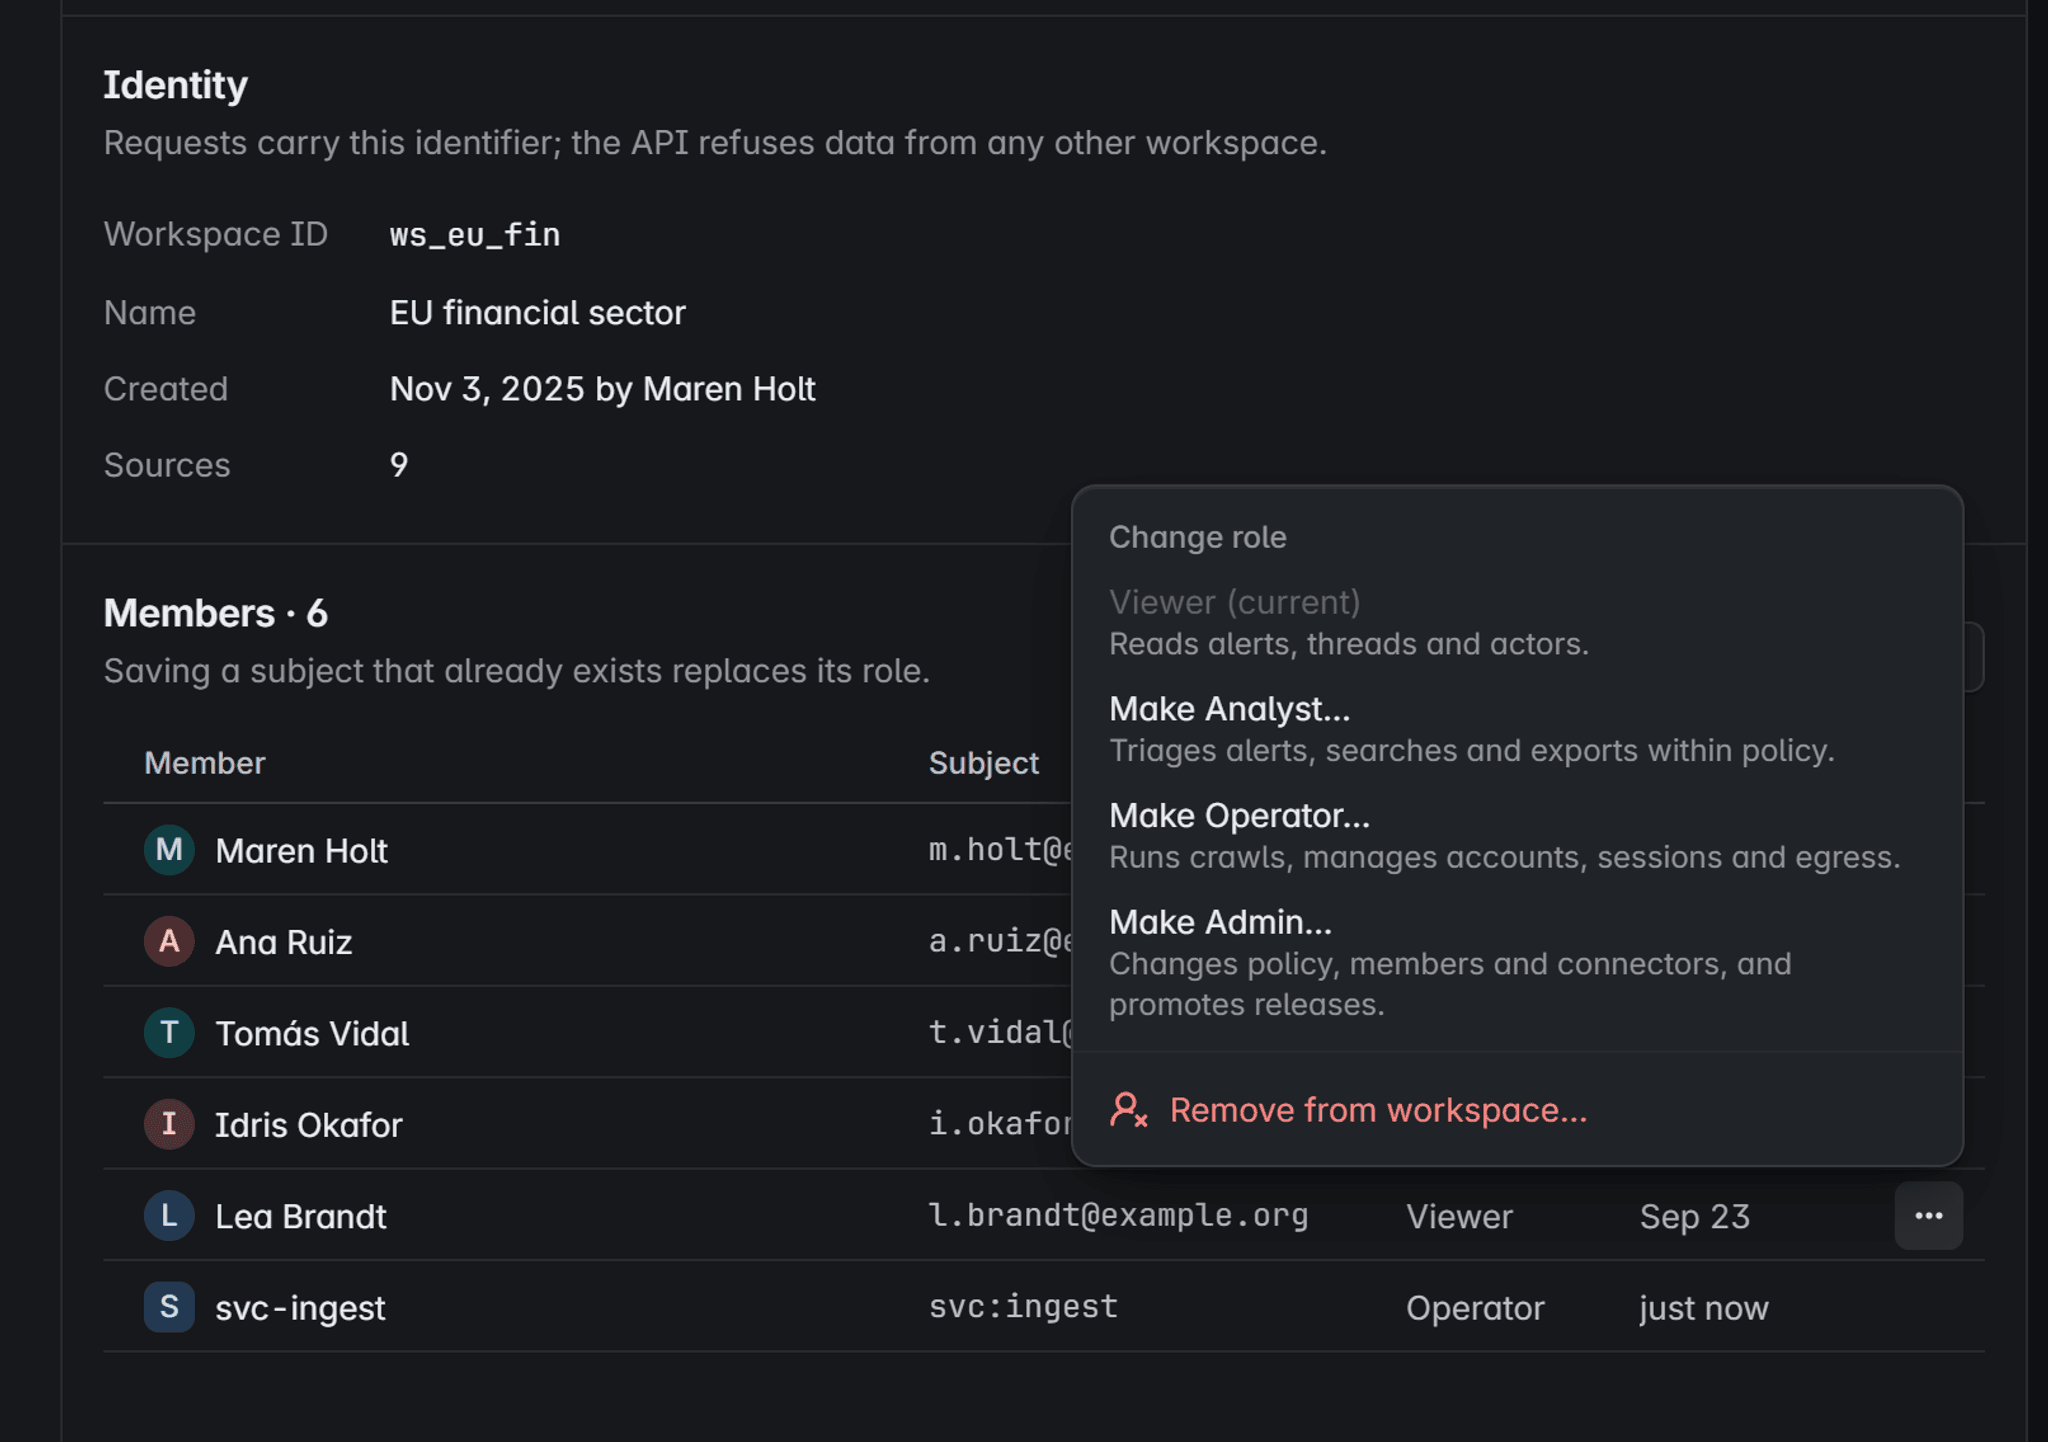2048x1442 pixels.
Task: Click Maren Holt's avatar icon
Action: click(x=169, y=850)
